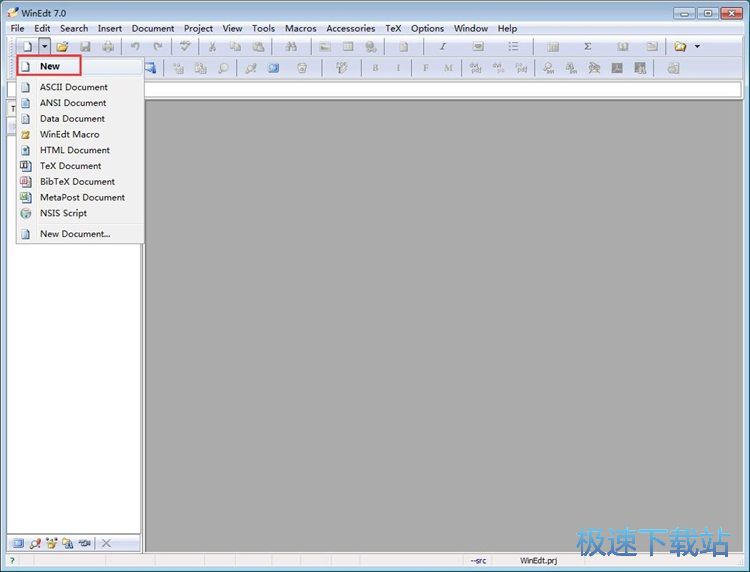Click the question mark in status bar
Viewport: 750px width, 572px height.
(12, 561)
